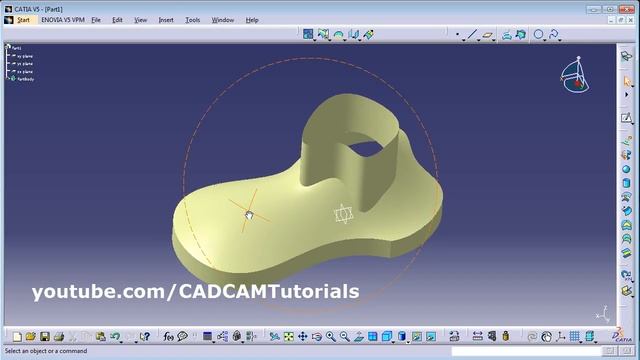Open the shading render style dropdown arrow
Image resolution: width=640 pixels, height=360 pixels.
(408, 342)
